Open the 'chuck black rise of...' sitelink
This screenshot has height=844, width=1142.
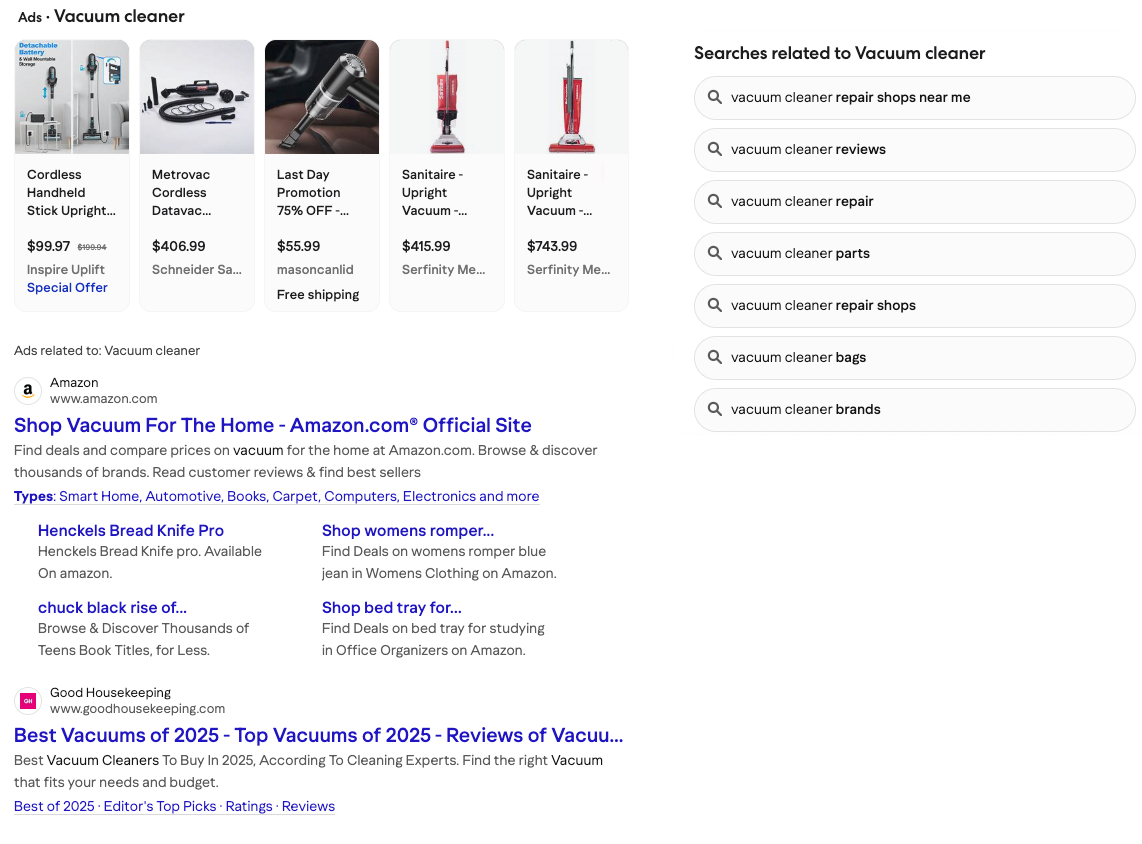[x=112, y=607]
